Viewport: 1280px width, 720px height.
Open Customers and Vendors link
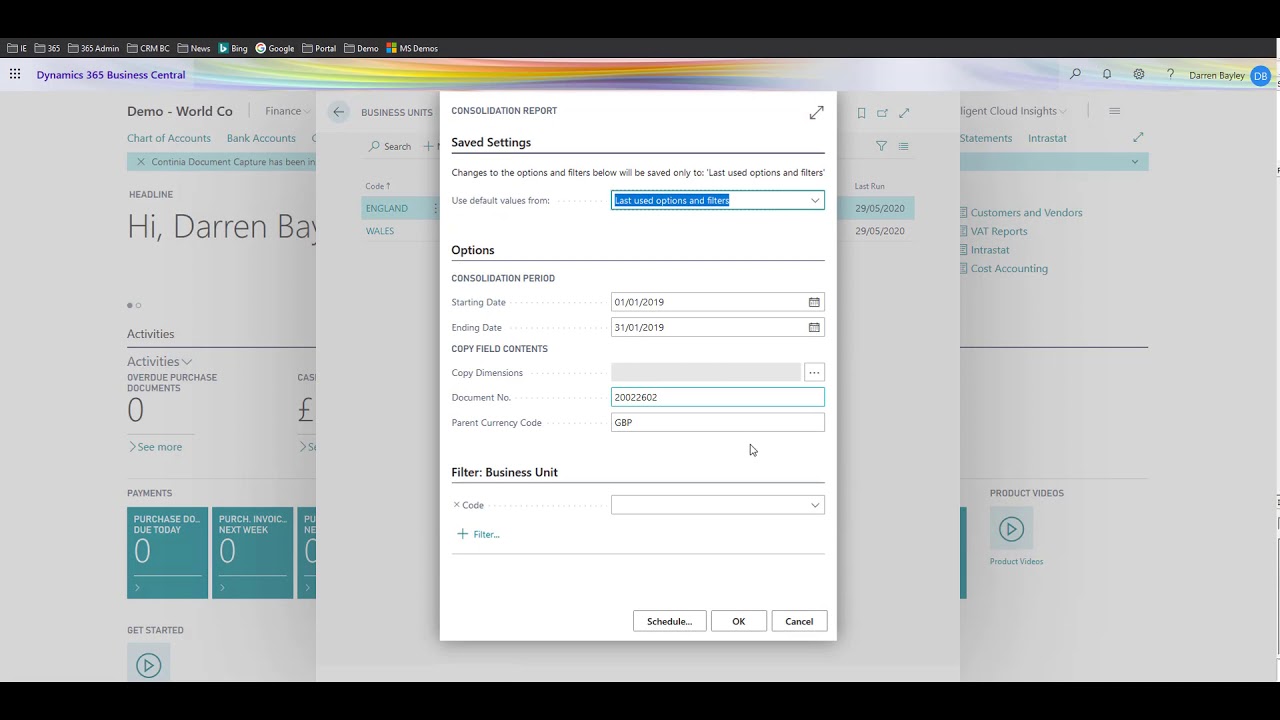pos(1026,212)
